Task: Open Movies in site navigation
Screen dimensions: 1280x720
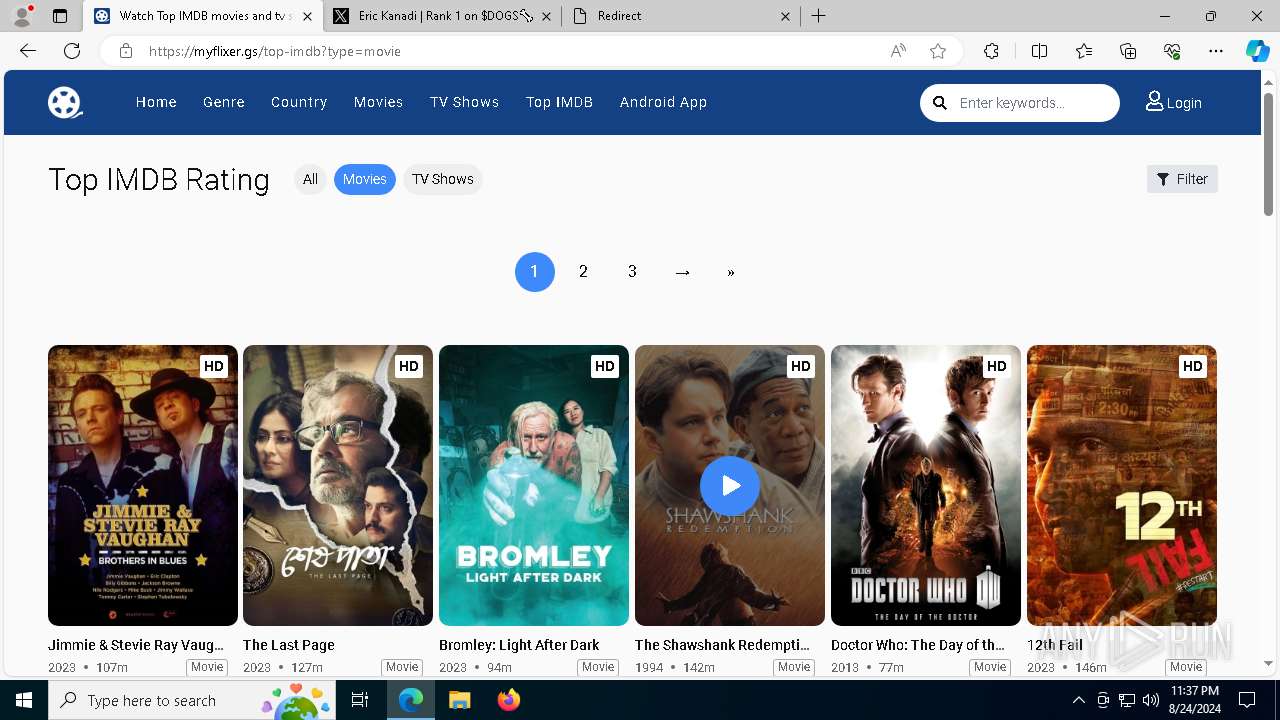Action: coord(378,102)
